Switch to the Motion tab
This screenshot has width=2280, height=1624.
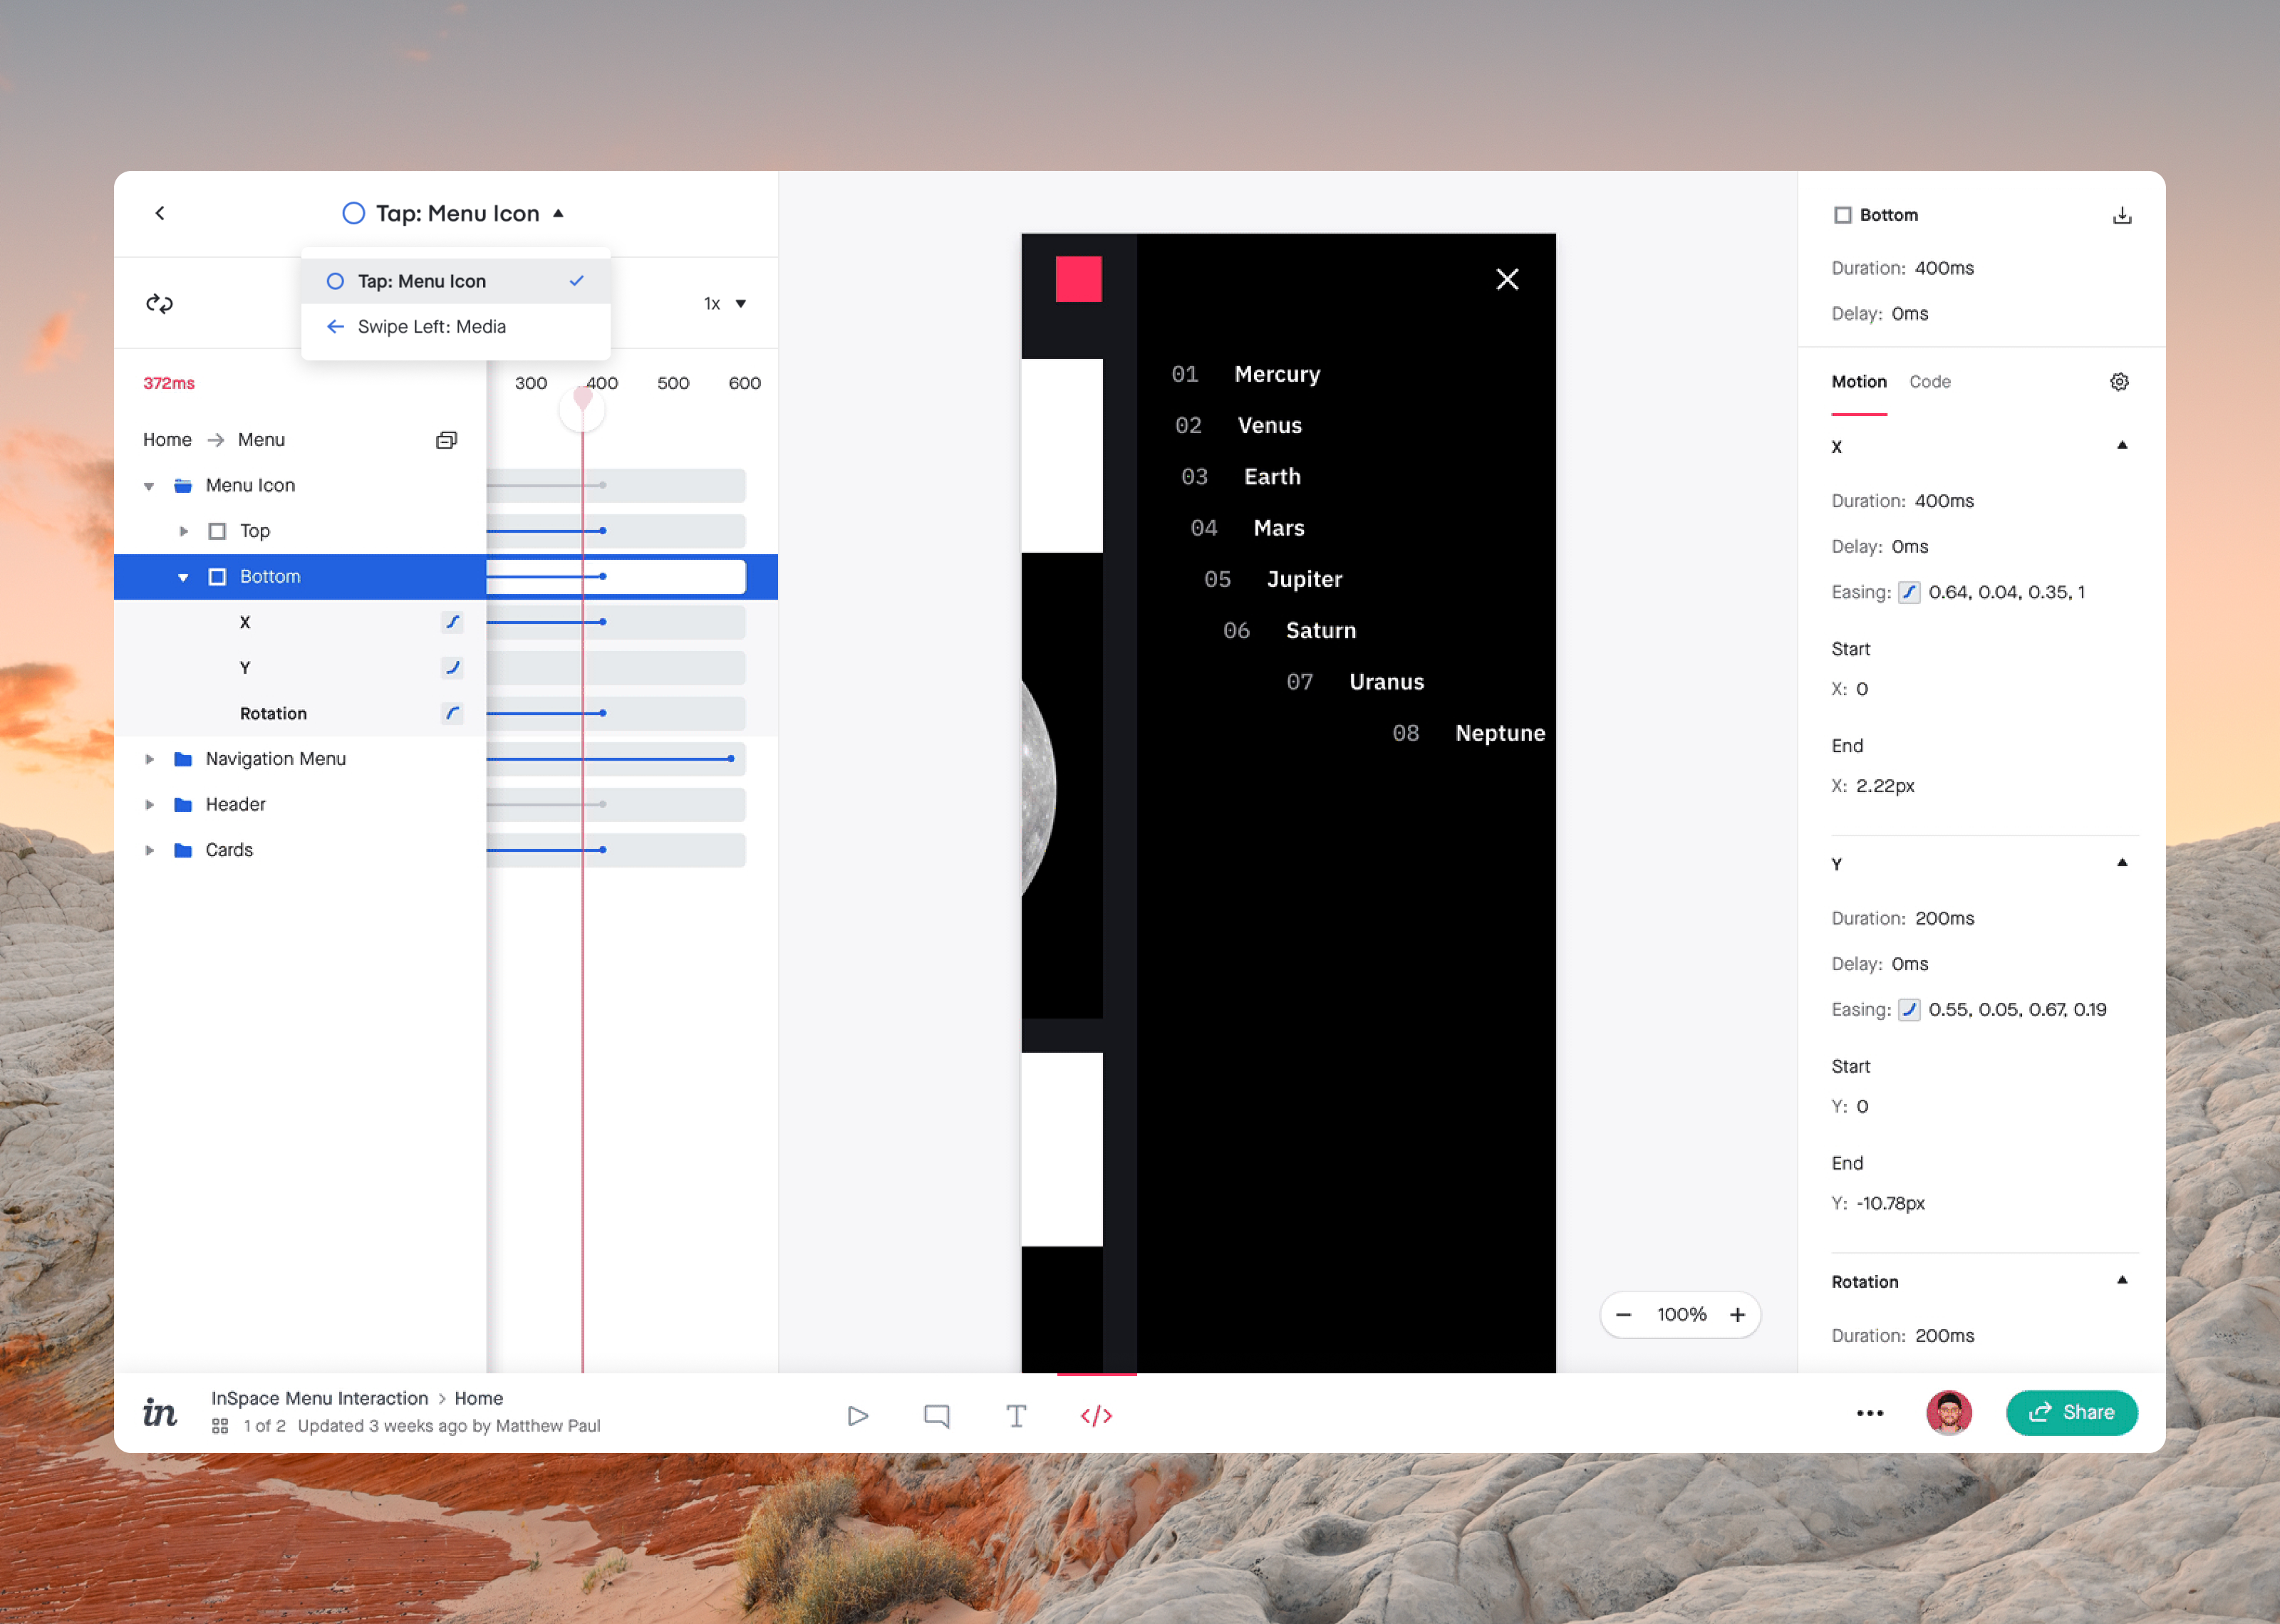1858,382
